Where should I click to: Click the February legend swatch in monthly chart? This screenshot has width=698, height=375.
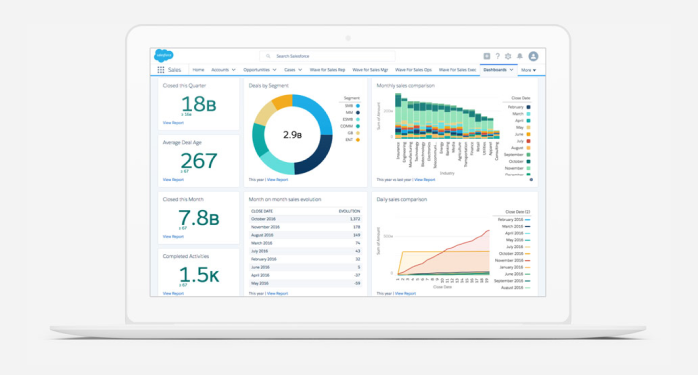528,107
